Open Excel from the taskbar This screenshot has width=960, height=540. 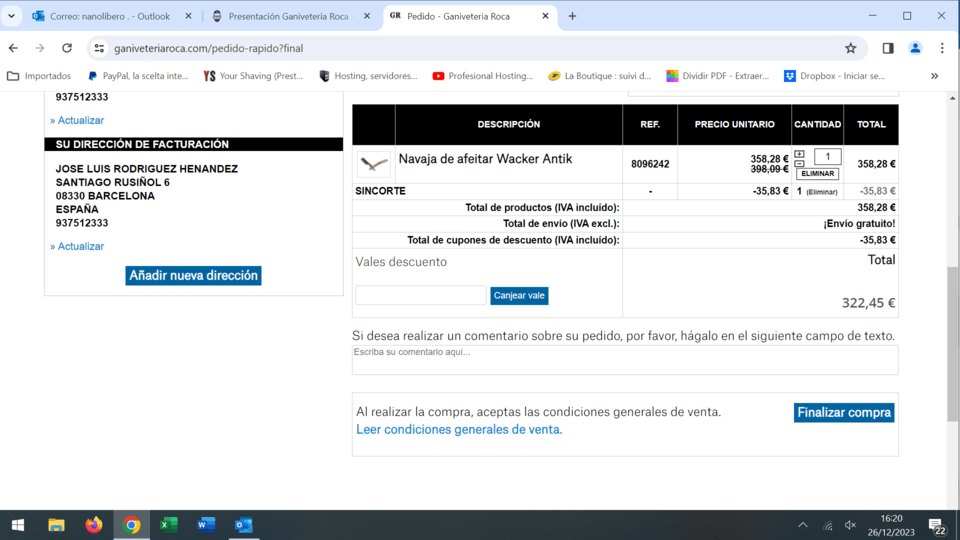pos(169,525)
